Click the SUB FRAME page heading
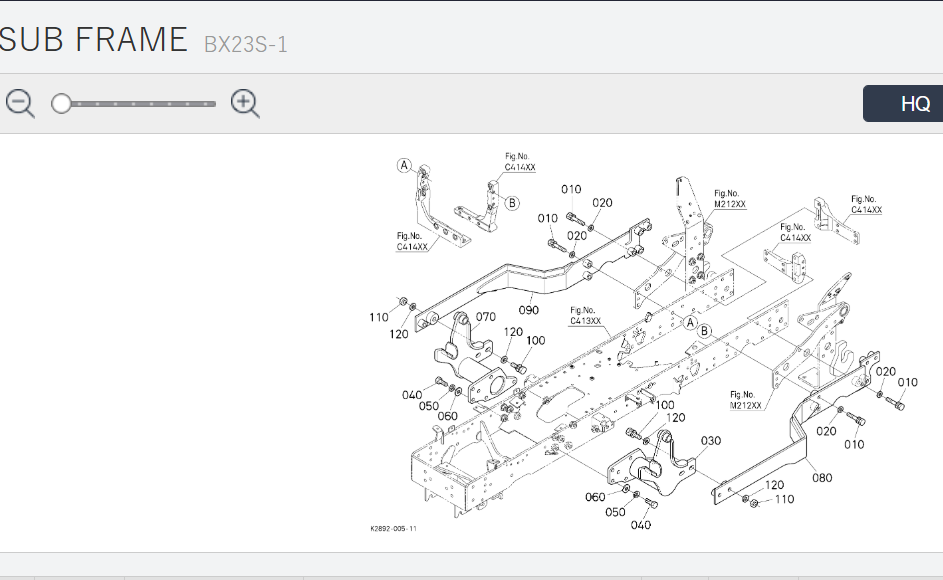943x580 pixels. (93, 40)
